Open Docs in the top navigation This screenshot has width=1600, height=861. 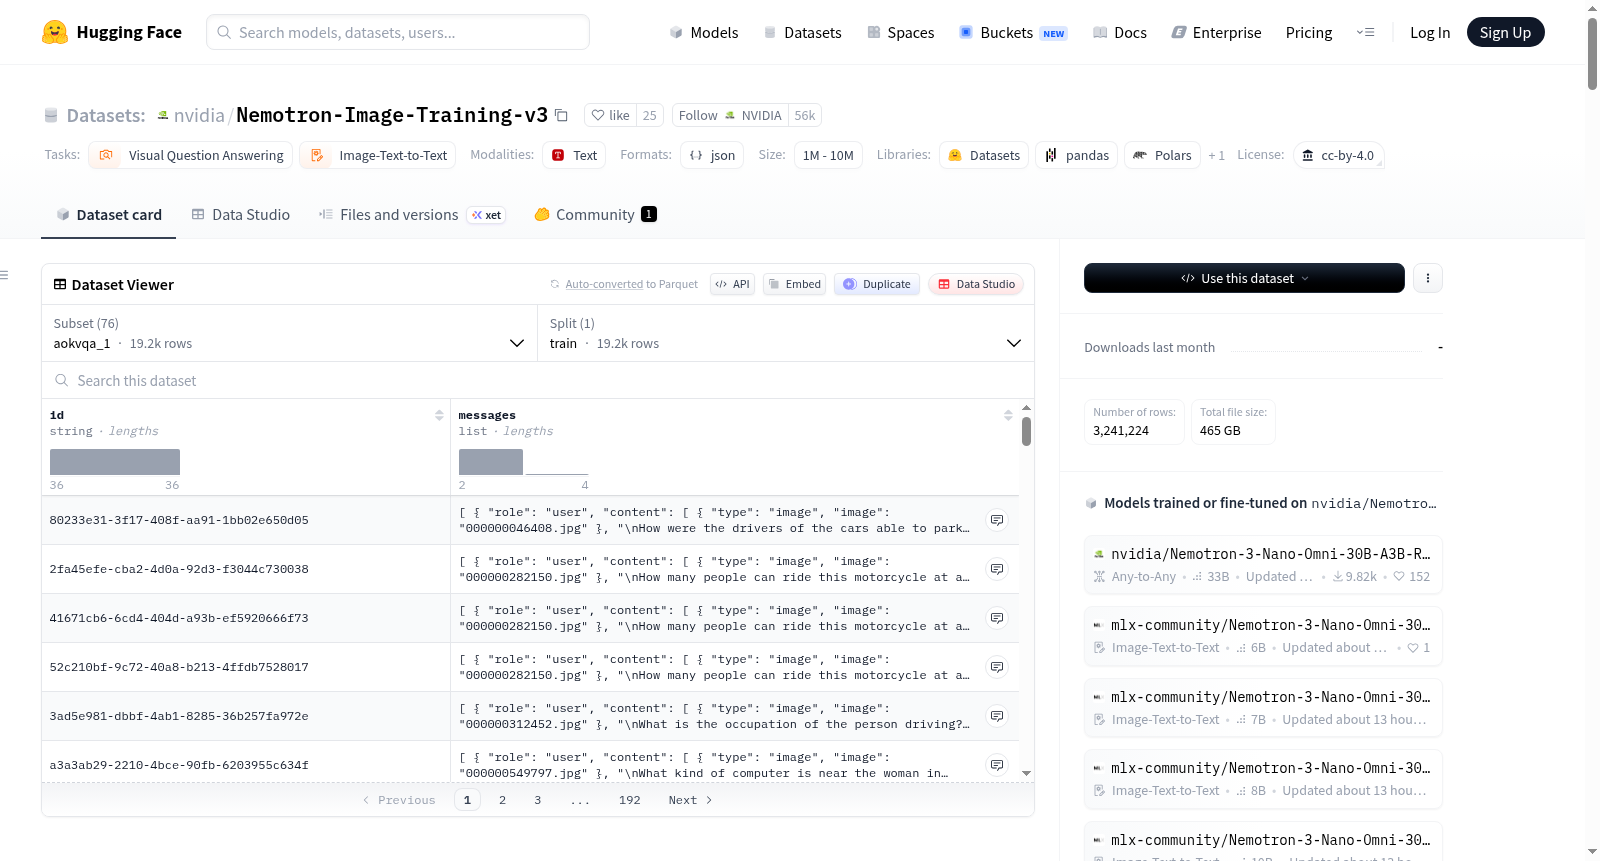[x=1120, y=32]
